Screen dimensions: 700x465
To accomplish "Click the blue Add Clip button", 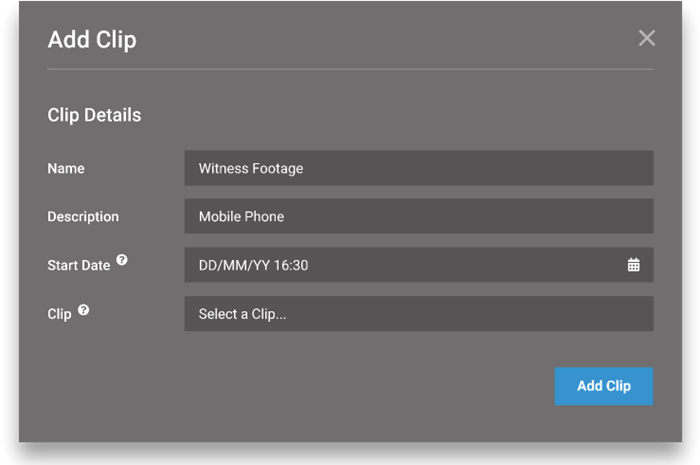I will tap(604, 386).
